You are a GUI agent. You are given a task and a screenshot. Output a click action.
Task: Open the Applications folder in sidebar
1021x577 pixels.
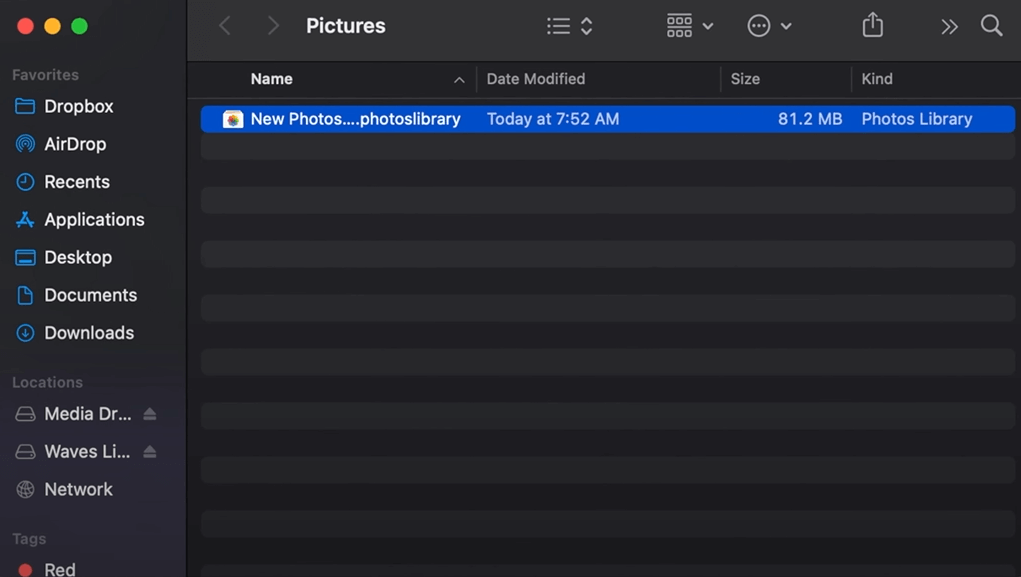pos(94,219)
